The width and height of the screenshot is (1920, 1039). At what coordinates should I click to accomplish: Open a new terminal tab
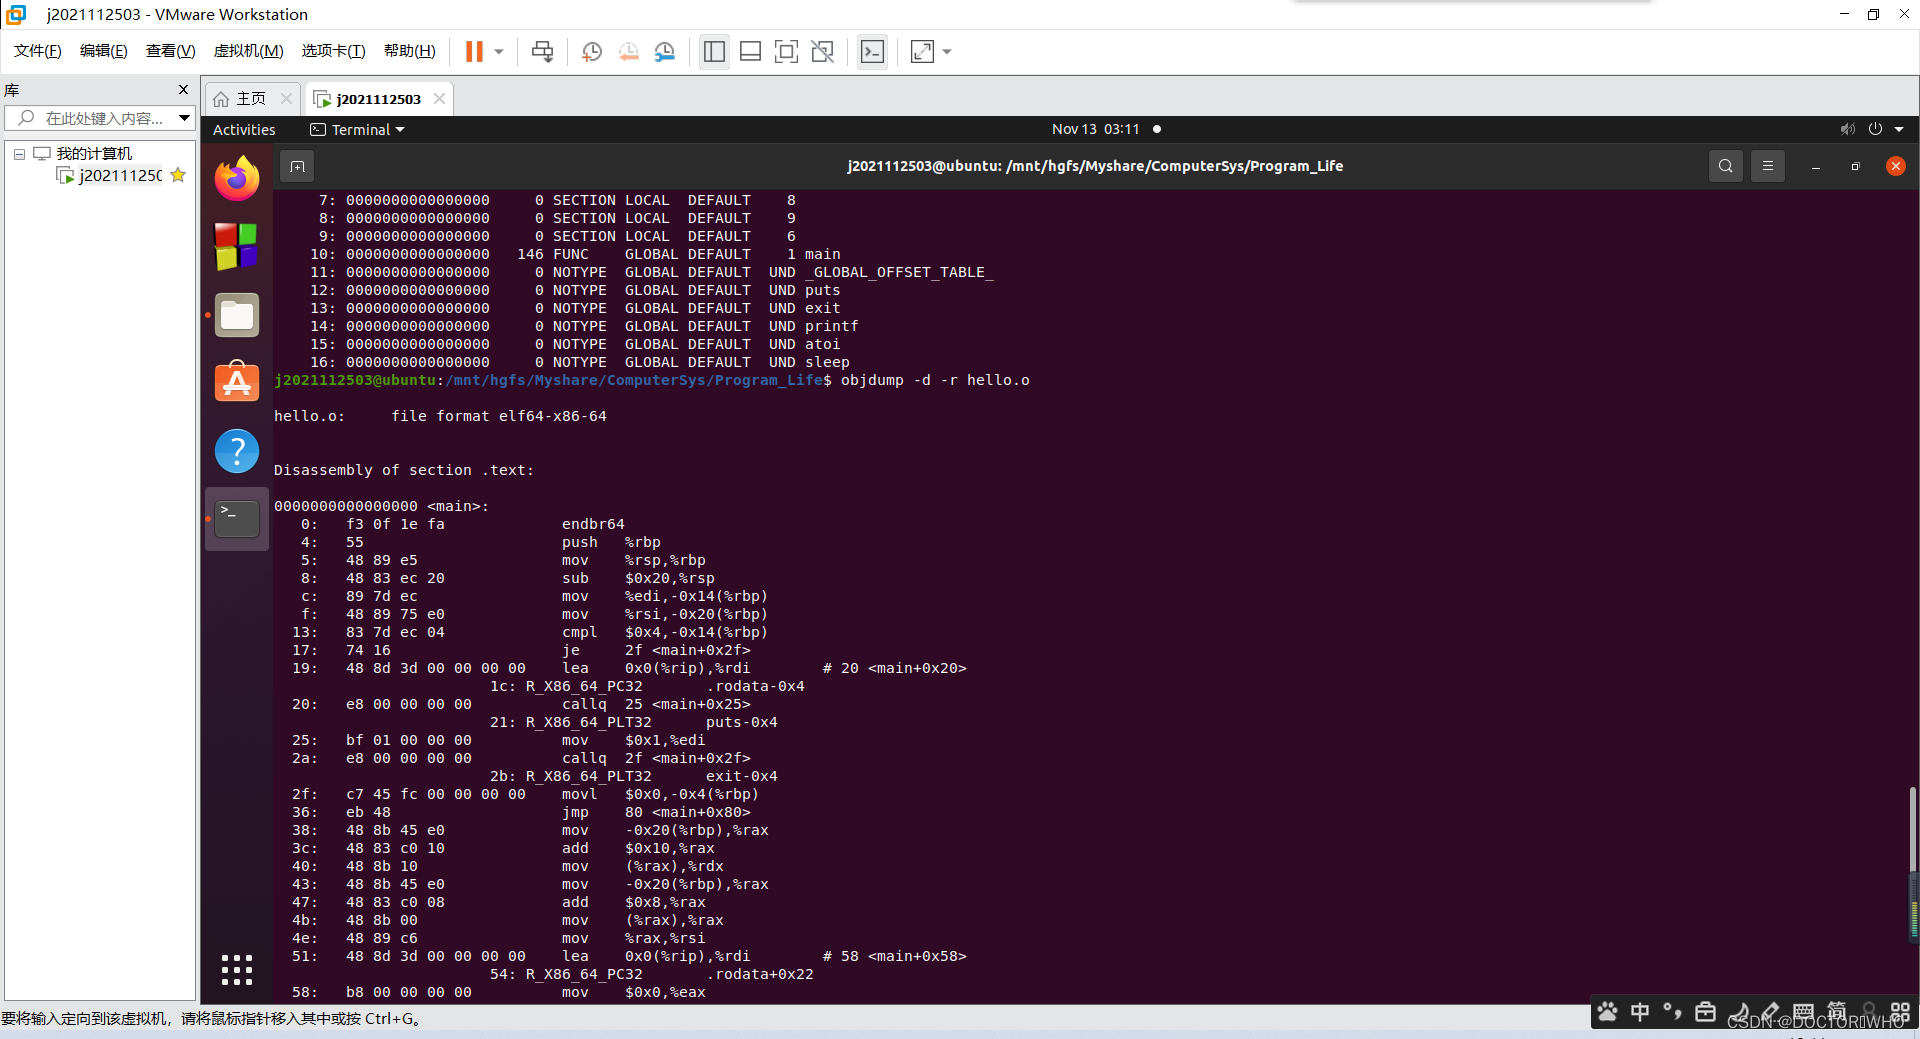tap(297, 166)
